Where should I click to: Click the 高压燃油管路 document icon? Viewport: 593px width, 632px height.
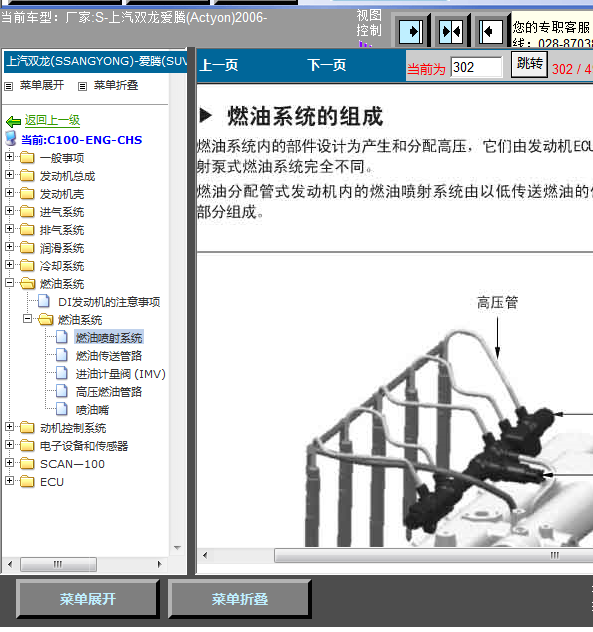tap(62, 391)
